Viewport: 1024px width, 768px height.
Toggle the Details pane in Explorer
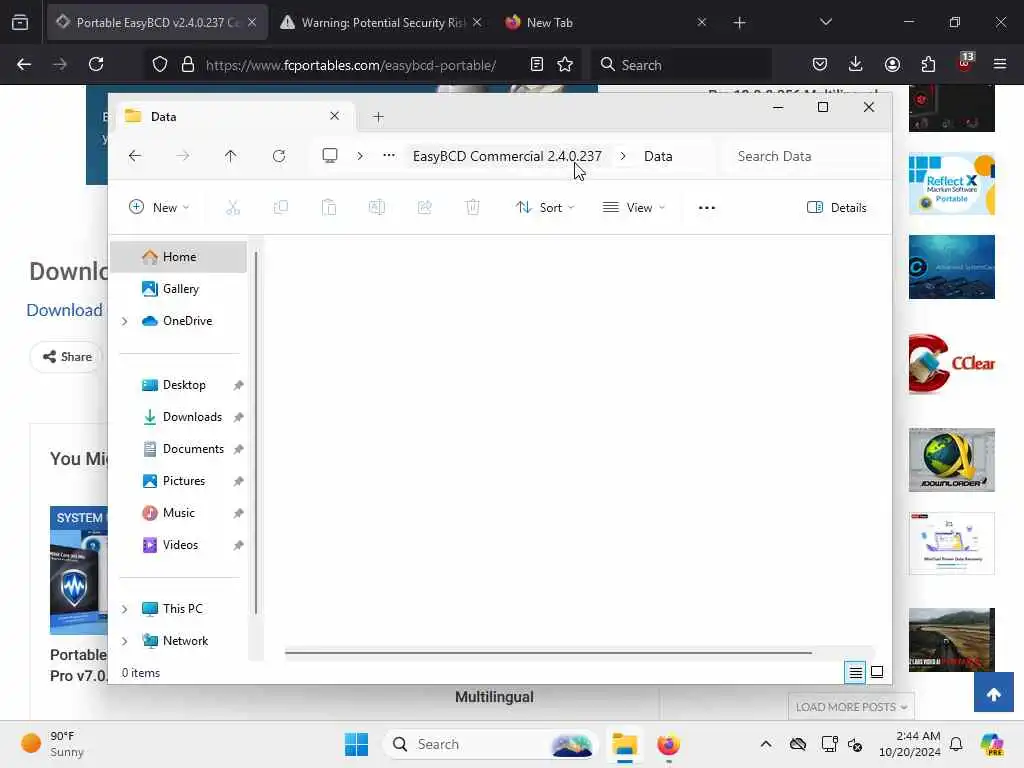pos(837,208)
